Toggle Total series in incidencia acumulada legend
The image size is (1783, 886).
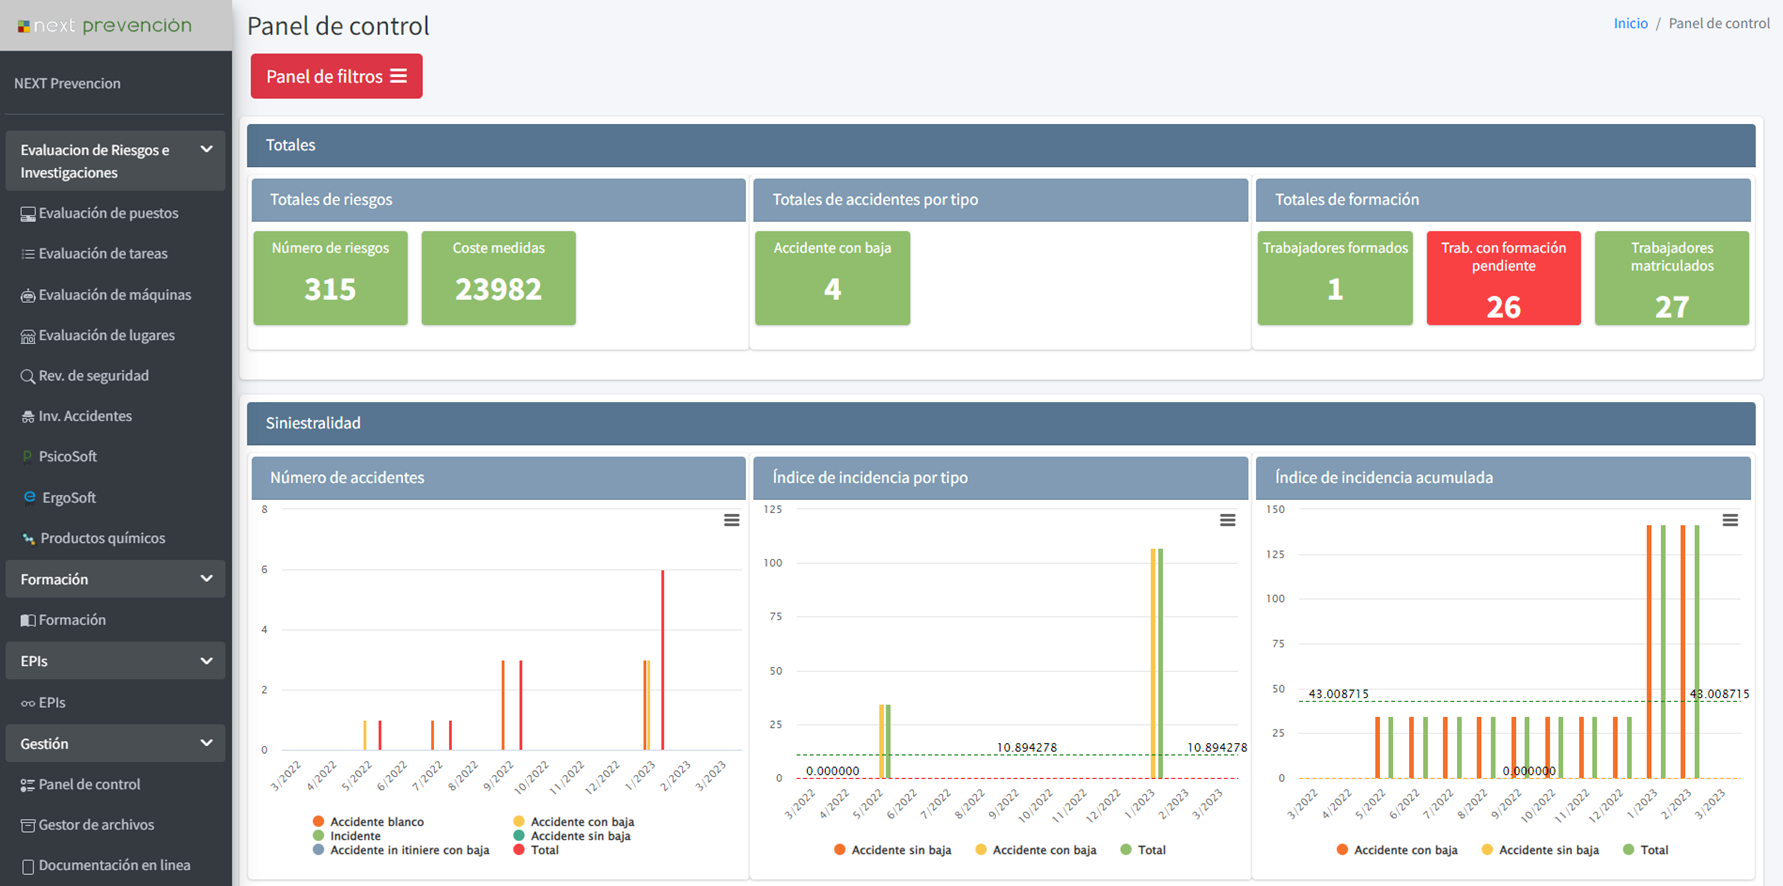(1645, 850)
